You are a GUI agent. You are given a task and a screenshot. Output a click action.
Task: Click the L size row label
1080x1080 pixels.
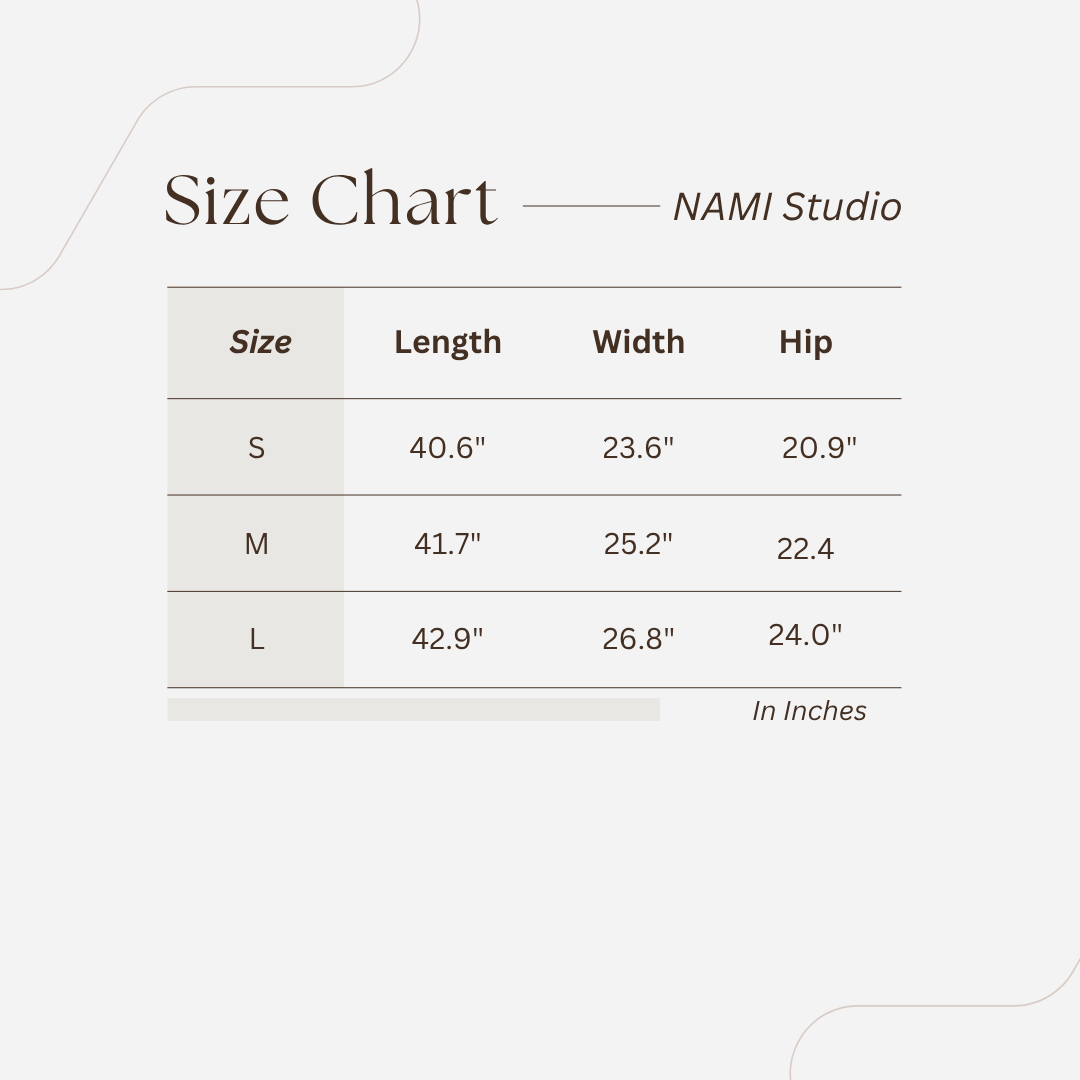257,639
